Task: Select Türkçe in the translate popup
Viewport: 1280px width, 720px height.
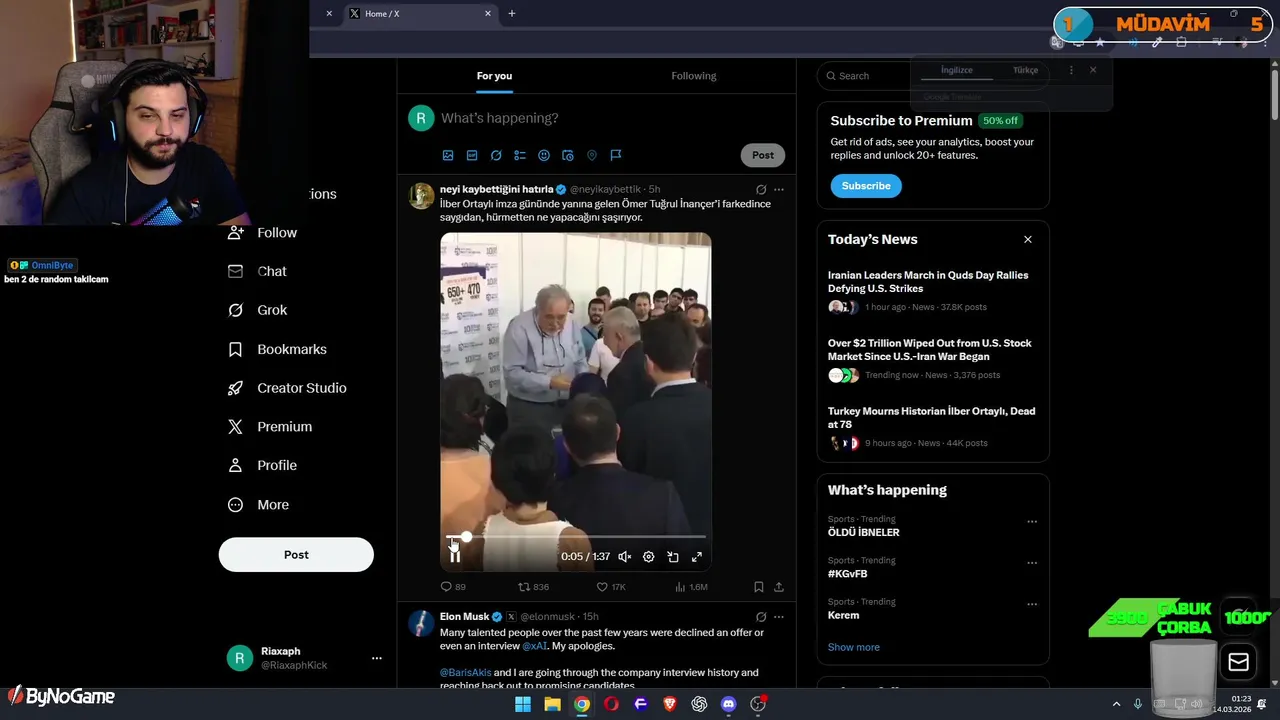Action: click(x=1026, y=70)
